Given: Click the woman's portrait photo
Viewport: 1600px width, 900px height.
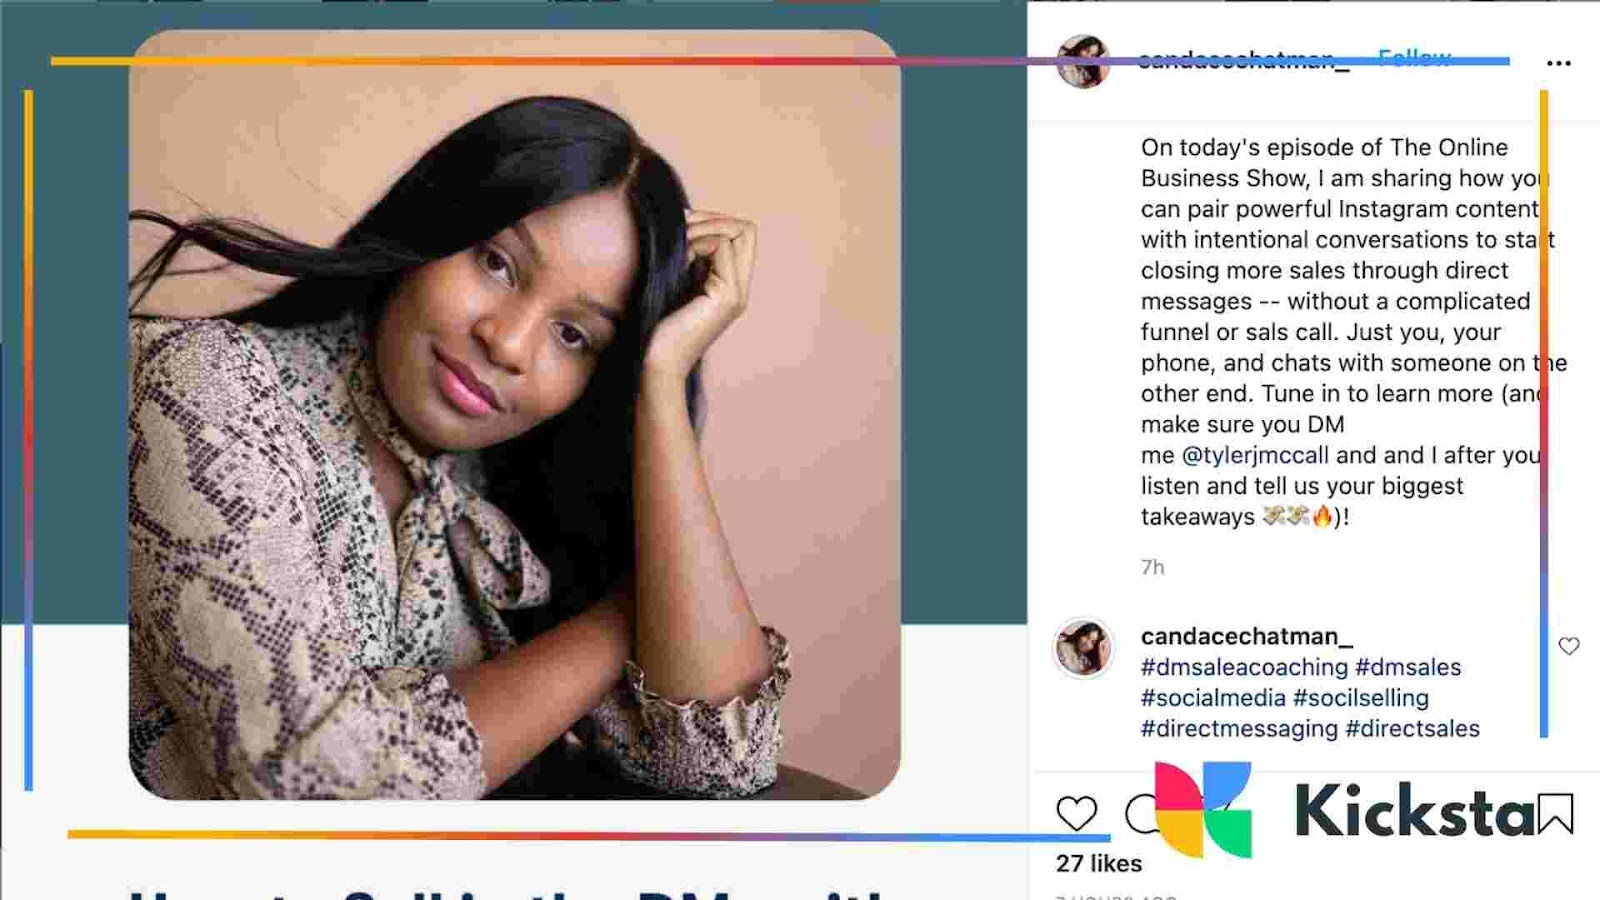Looking at the screenshot, I should tap(514, 415).
